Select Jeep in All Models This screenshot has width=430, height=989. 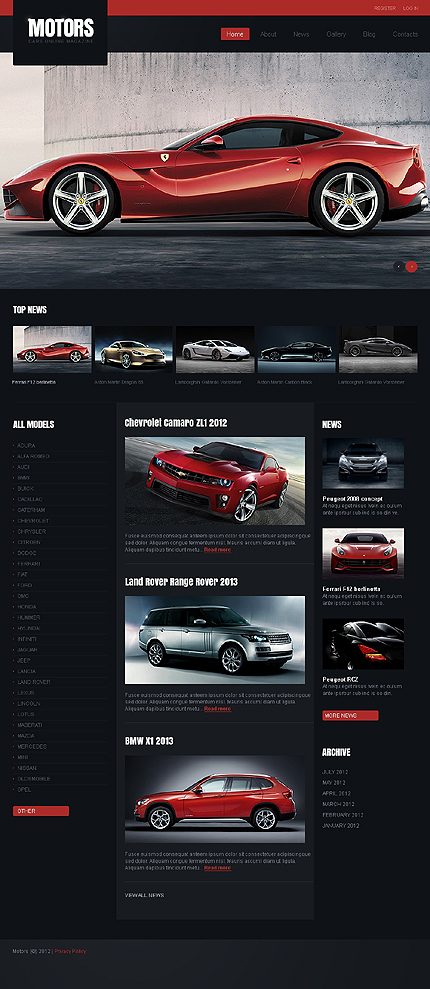tap(23, 660)
